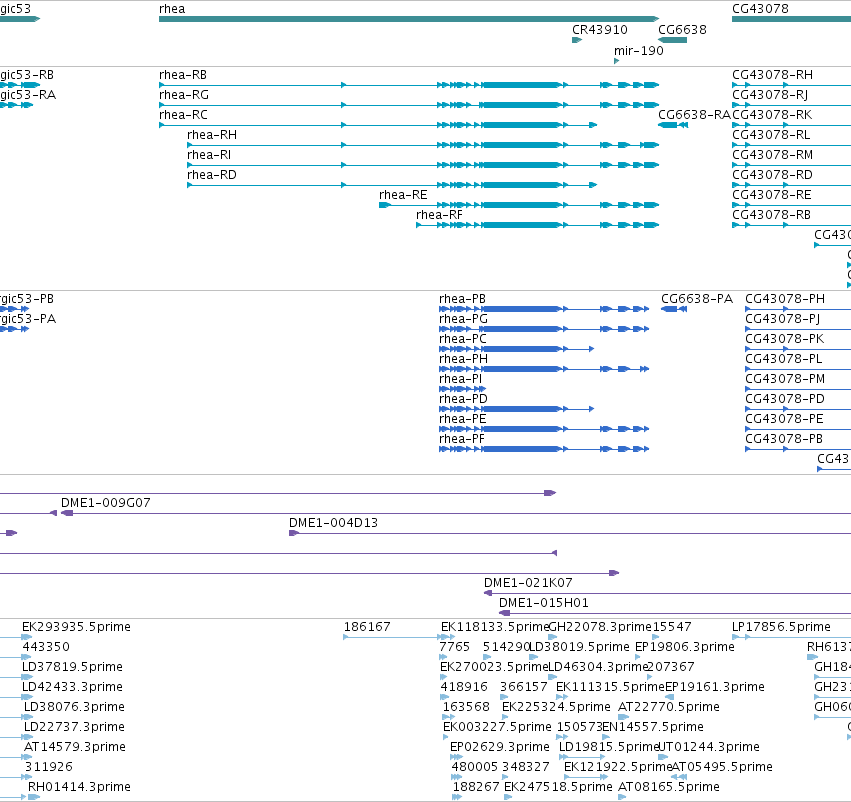The height and width of the screenshot is (802, 851).
Task: Click the EK118133.5prime EST label
Action: (x=495, y=627)
